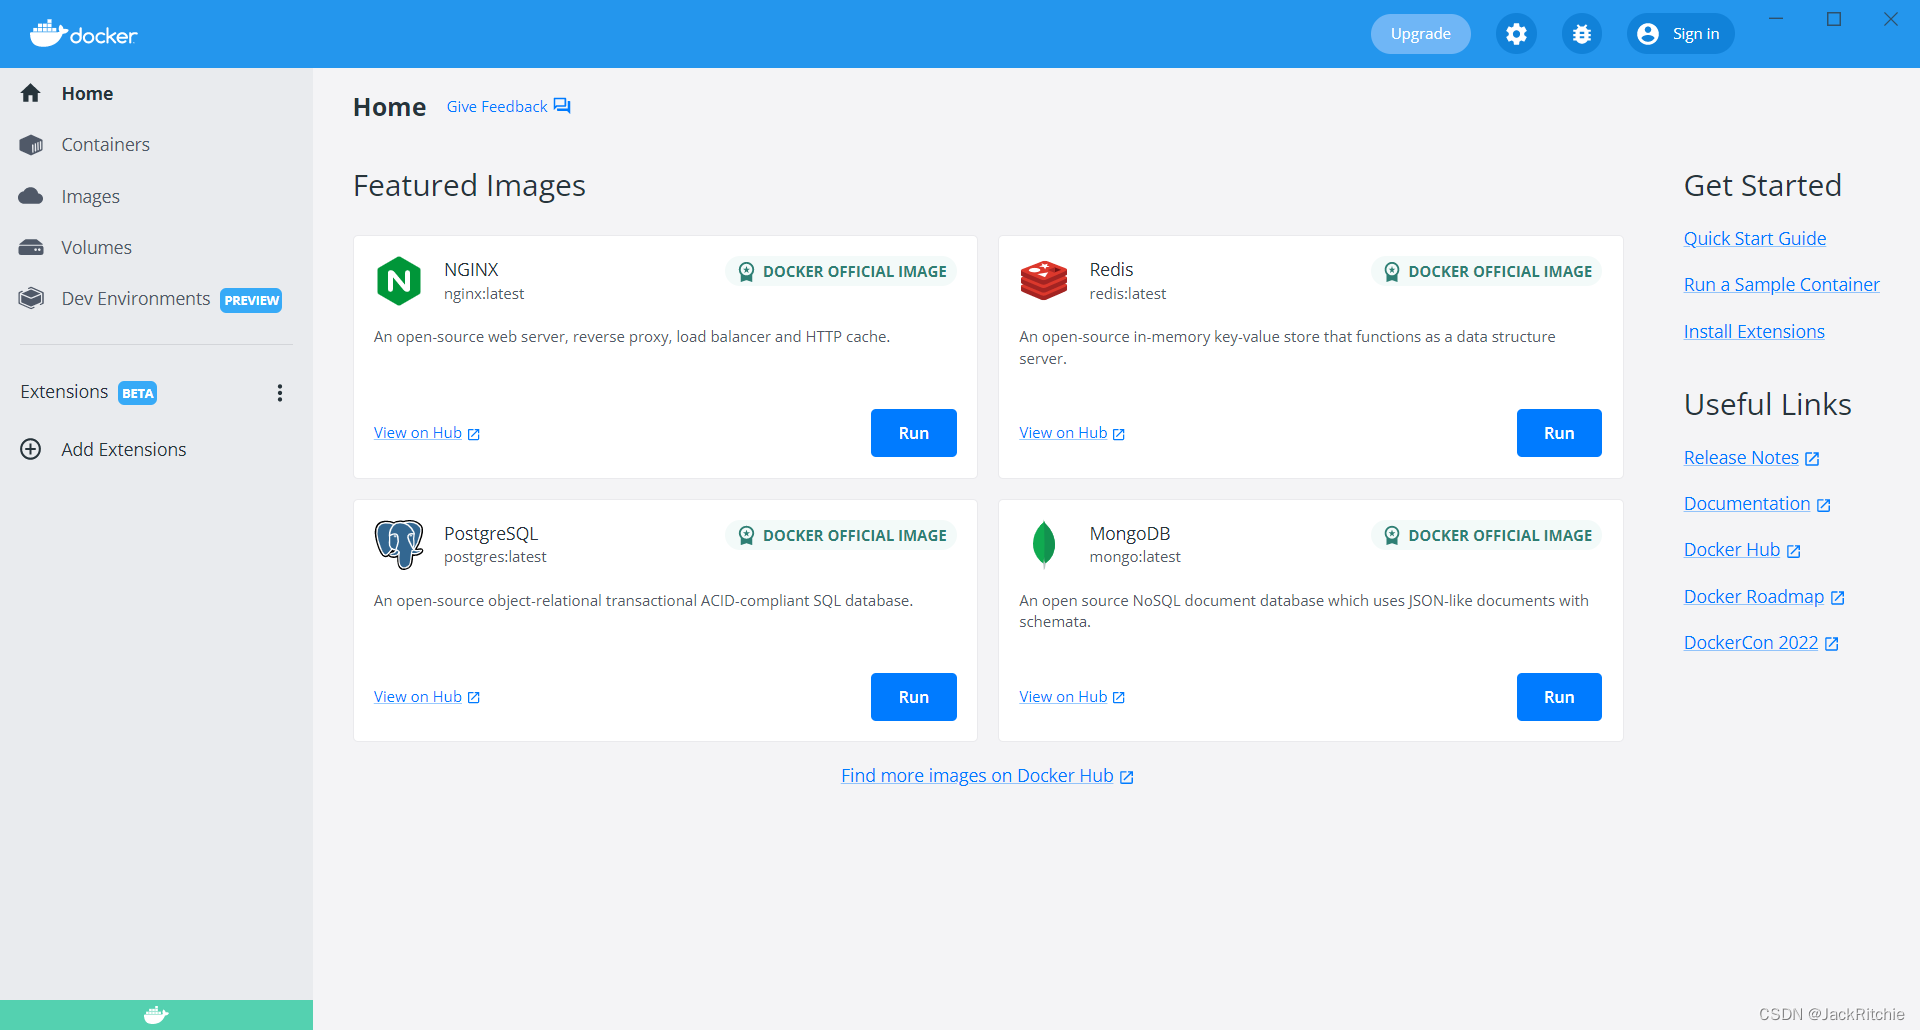The image size is (1920, 1030).
Task: Click the Sign in account icon
Action: coord(1648,33)
